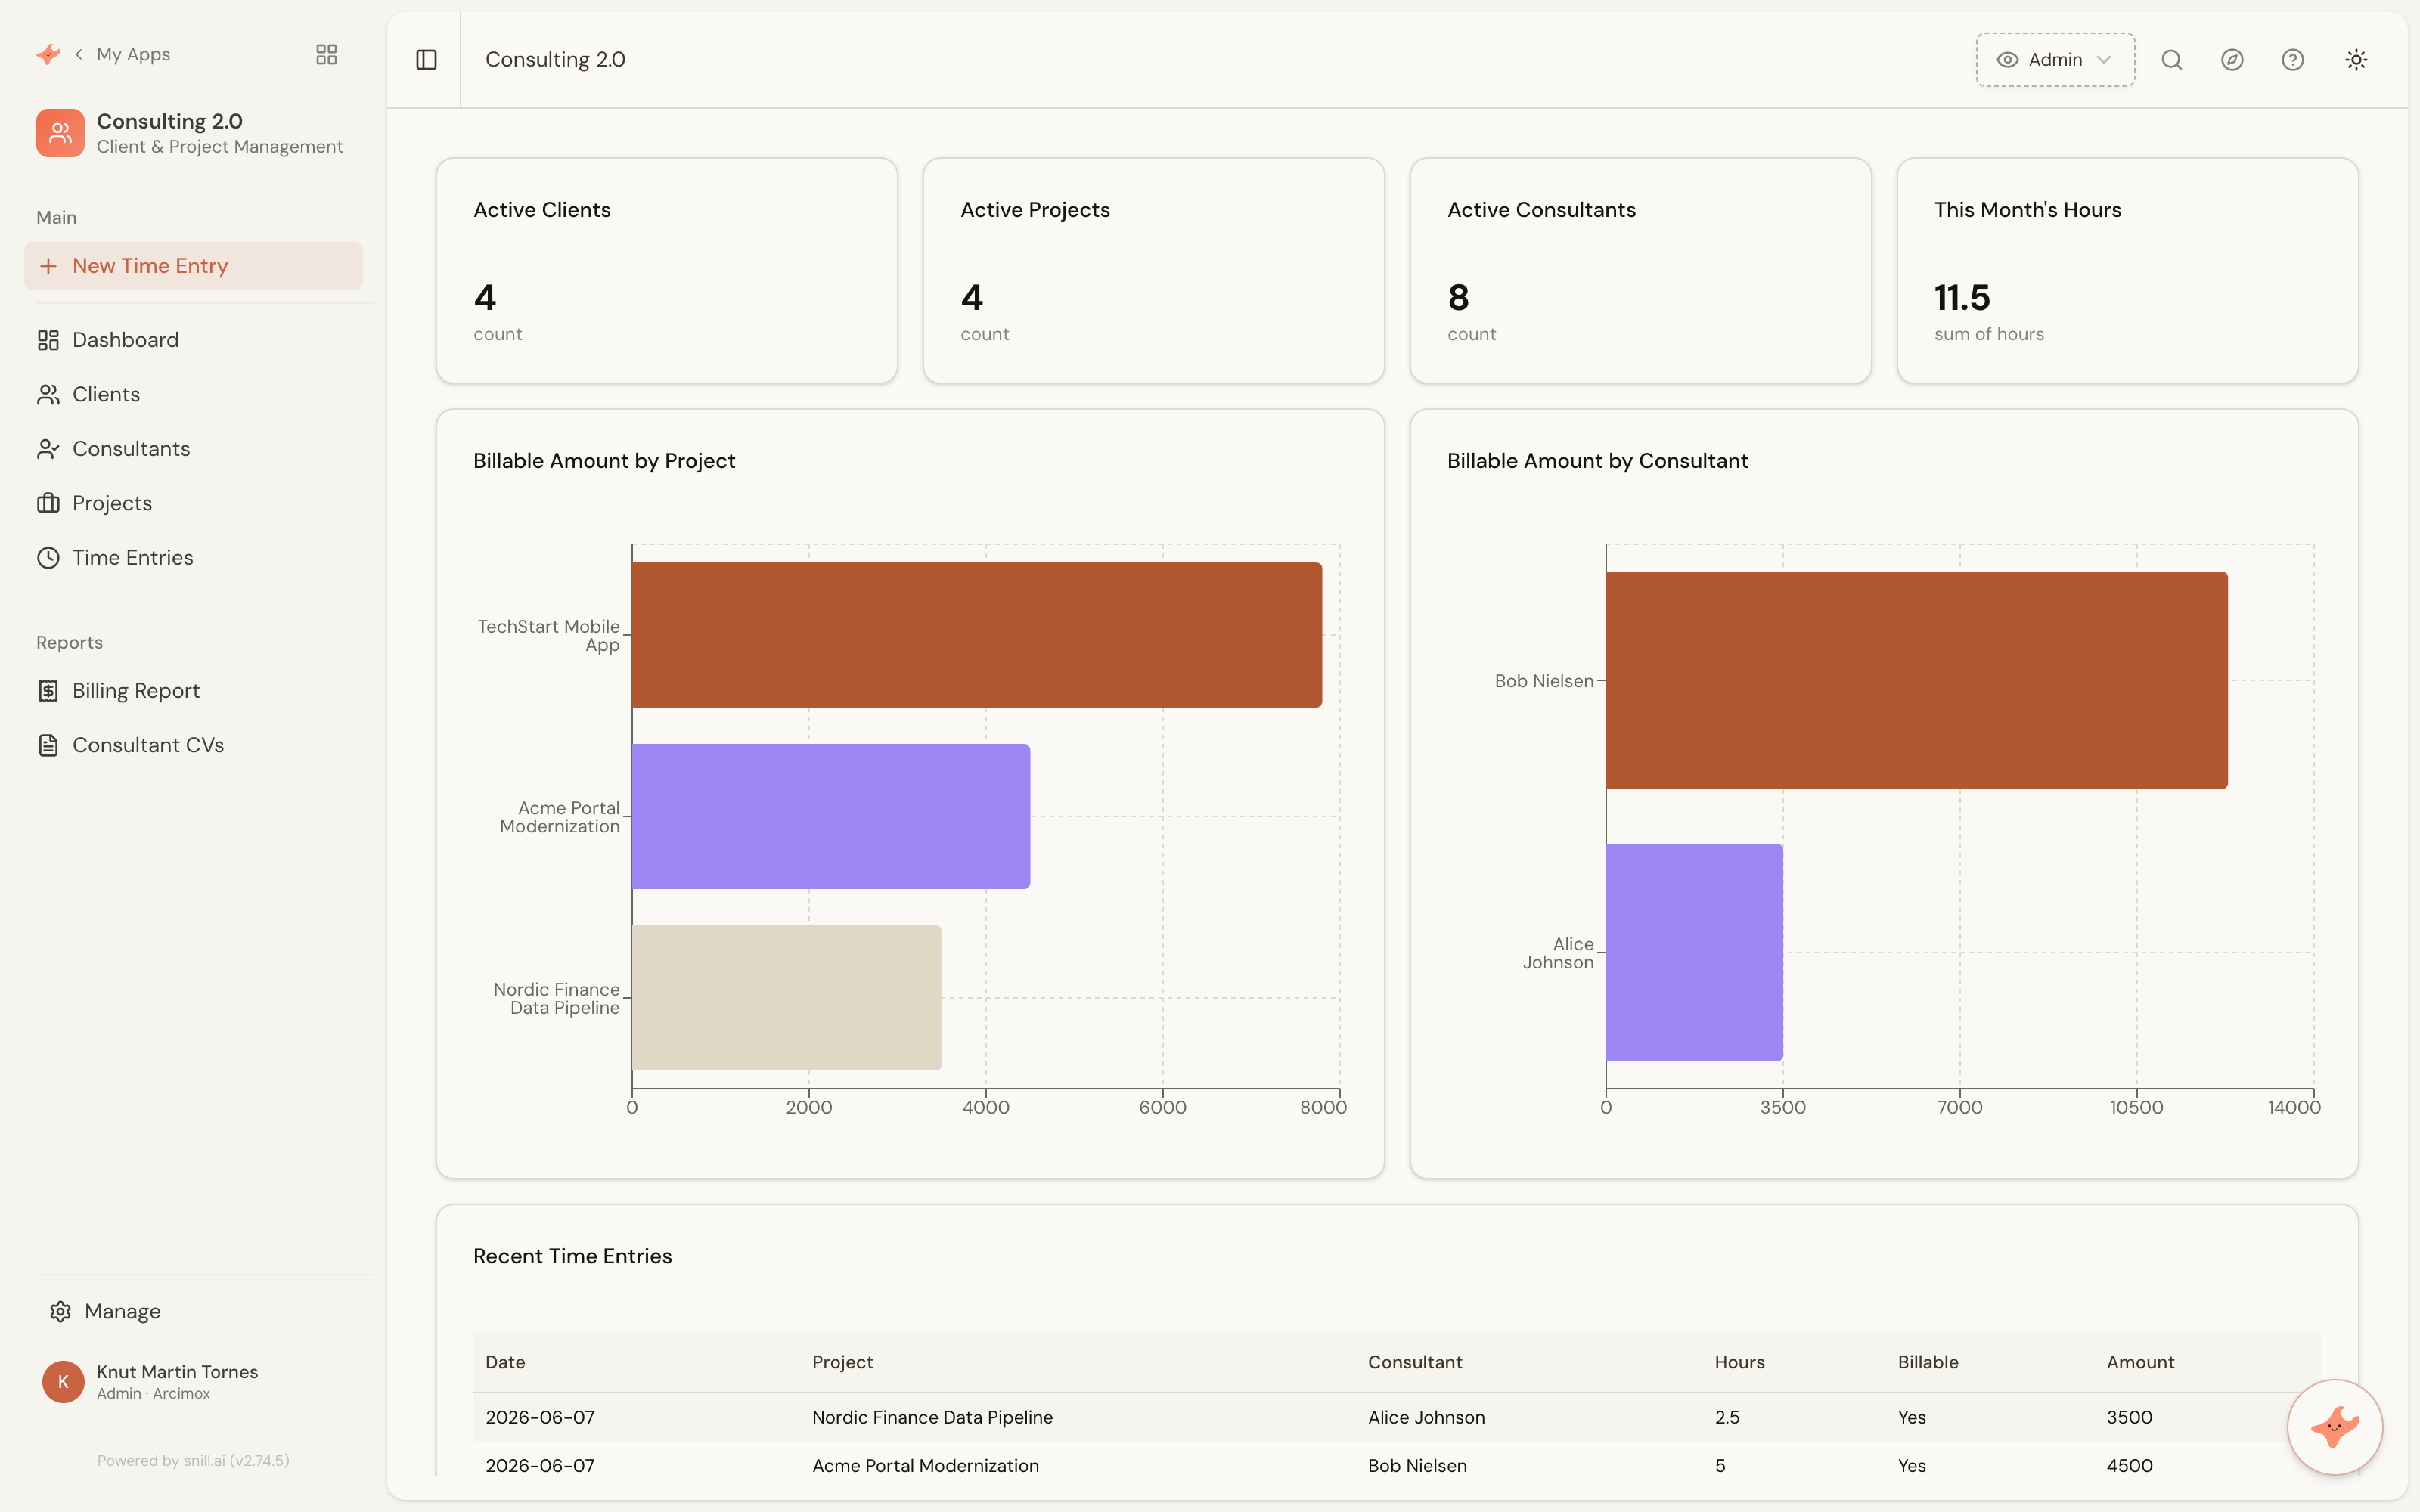Click the Amount column header
Screen dimensions: 2420x1512
coord(2140,1362)
